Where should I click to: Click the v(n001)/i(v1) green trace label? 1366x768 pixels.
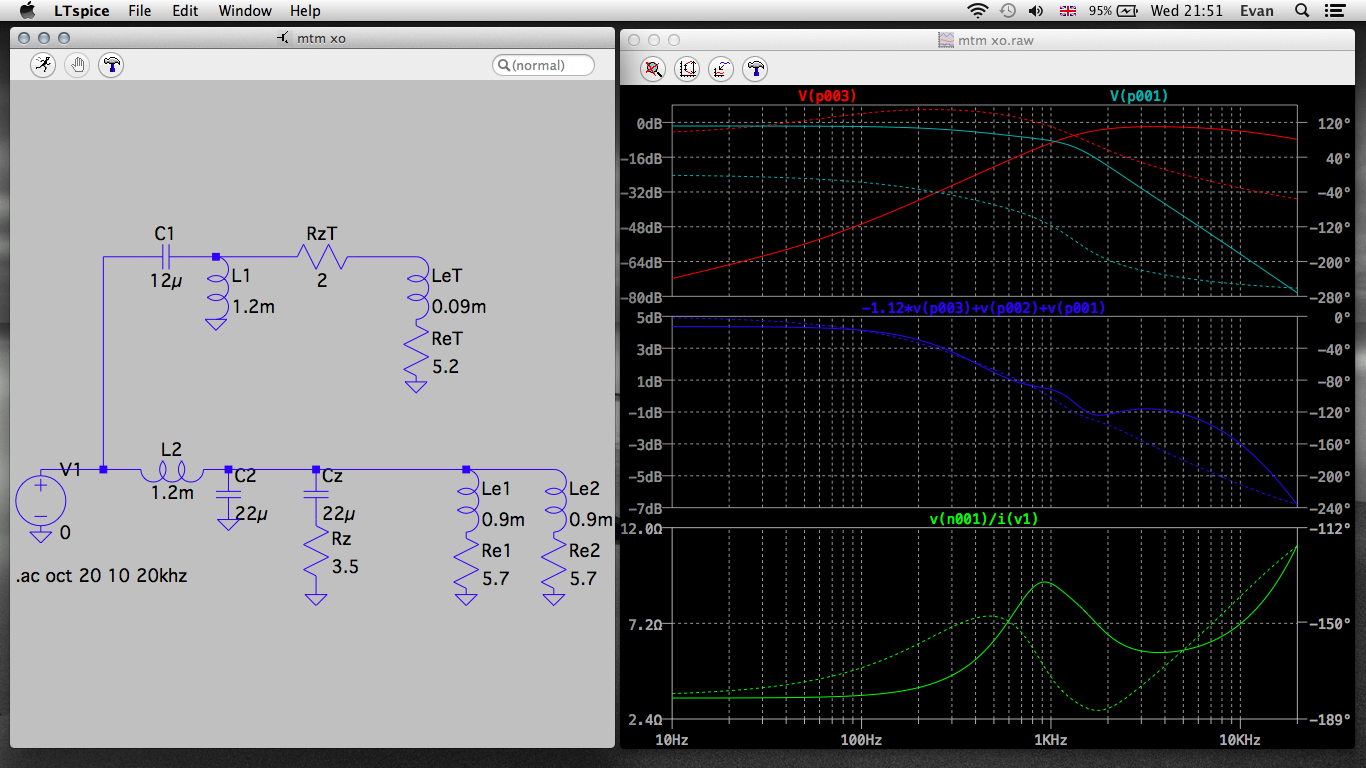[983, 518]
